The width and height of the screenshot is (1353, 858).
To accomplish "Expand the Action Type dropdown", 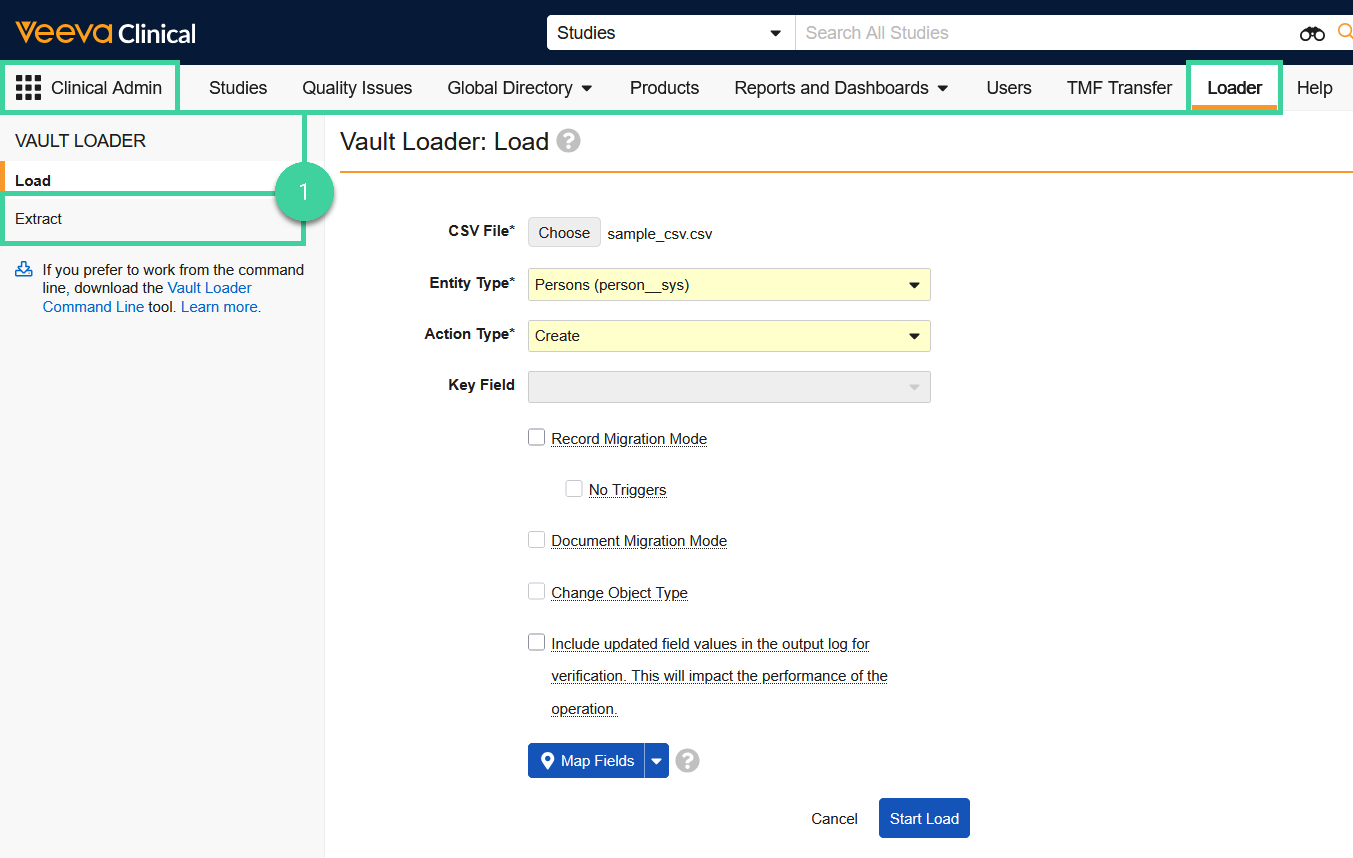I will click(729, 336).
